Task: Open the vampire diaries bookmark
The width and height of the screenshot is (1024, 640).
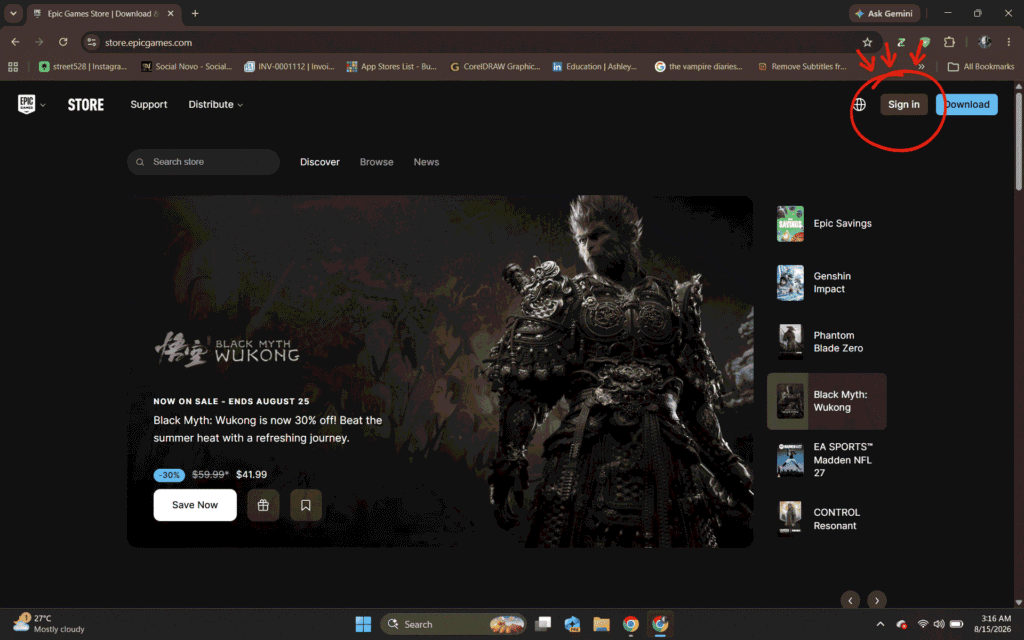Action: (x=699, y=67)
